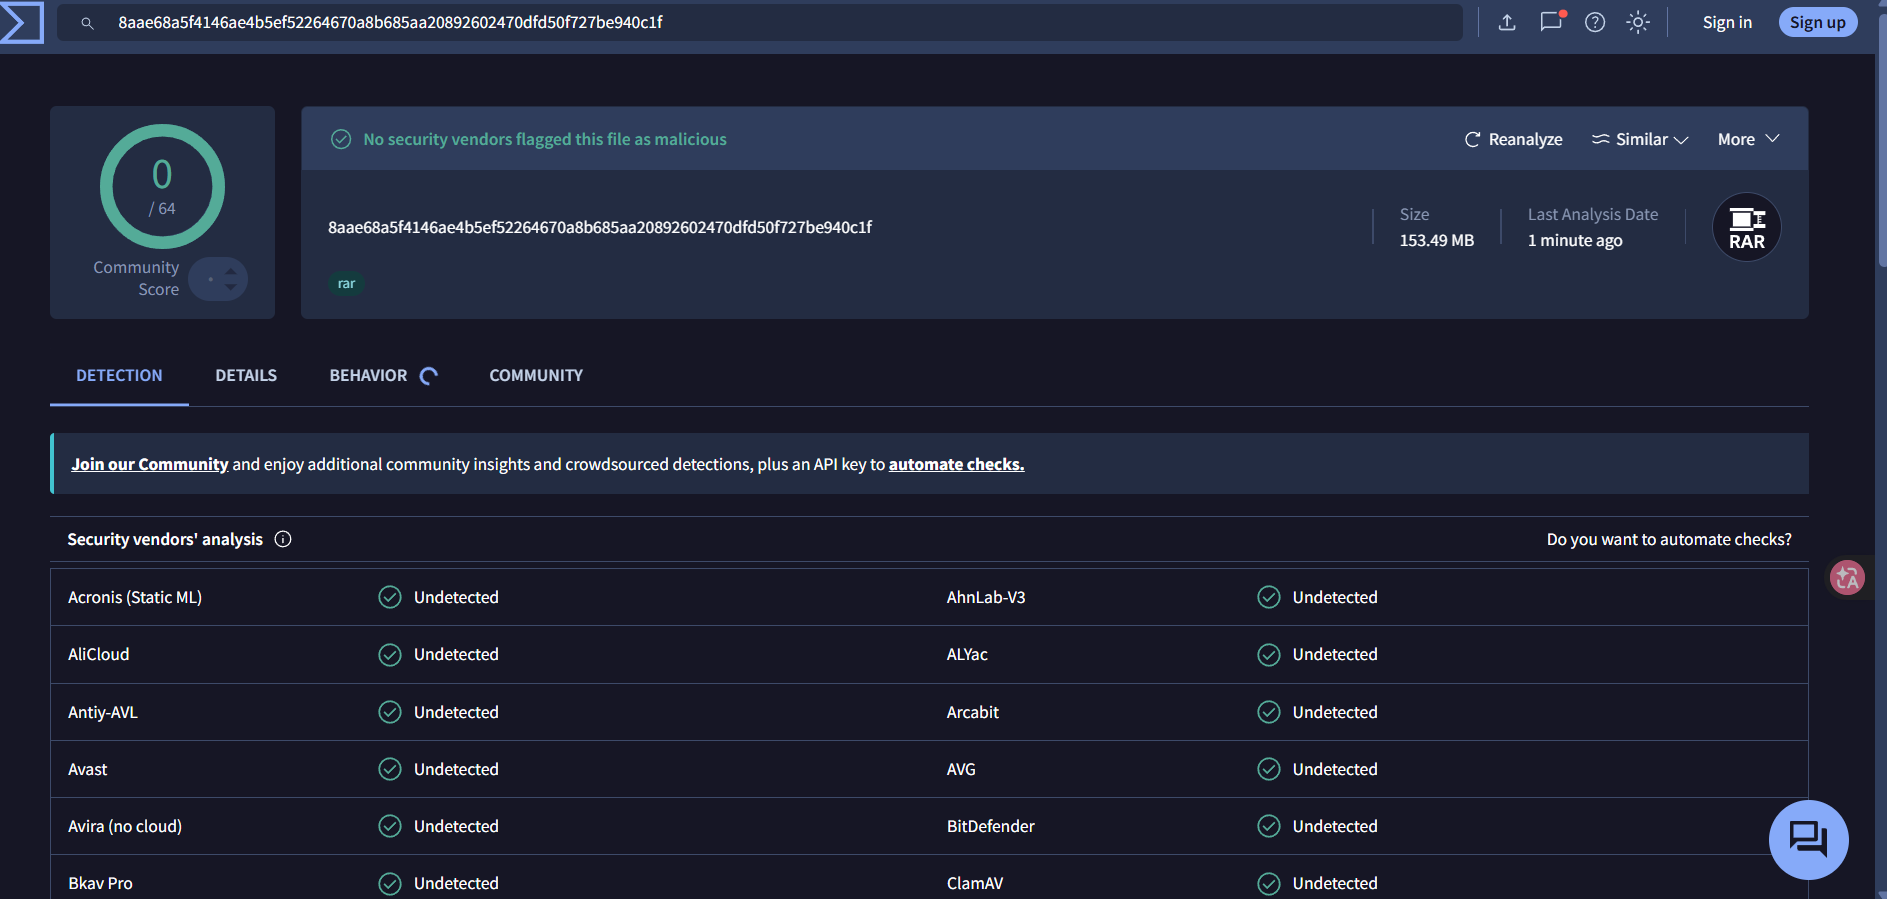The height and width of the screenshot is (899, 1887).
Task: Switch to the DETECTION tab
Action: 119,375
